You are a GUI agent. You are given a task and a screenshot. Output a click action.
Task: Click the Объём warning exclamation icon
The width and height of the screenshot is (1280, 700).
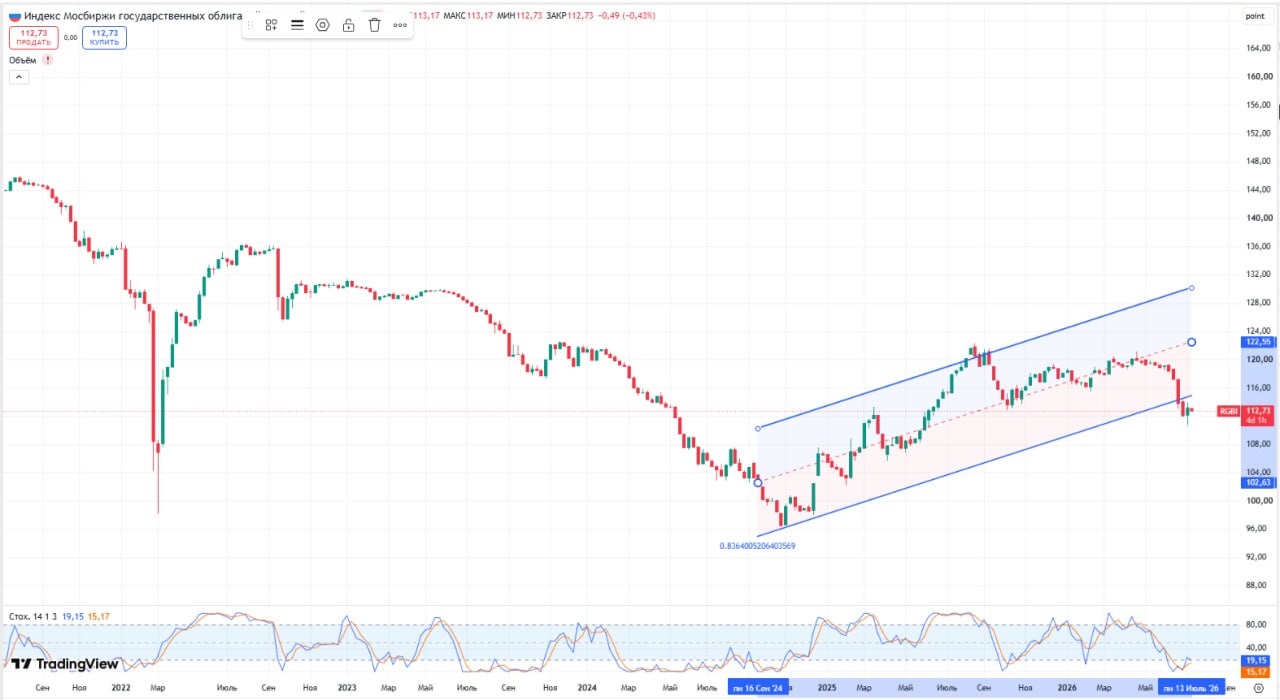[x=47, y=60]
